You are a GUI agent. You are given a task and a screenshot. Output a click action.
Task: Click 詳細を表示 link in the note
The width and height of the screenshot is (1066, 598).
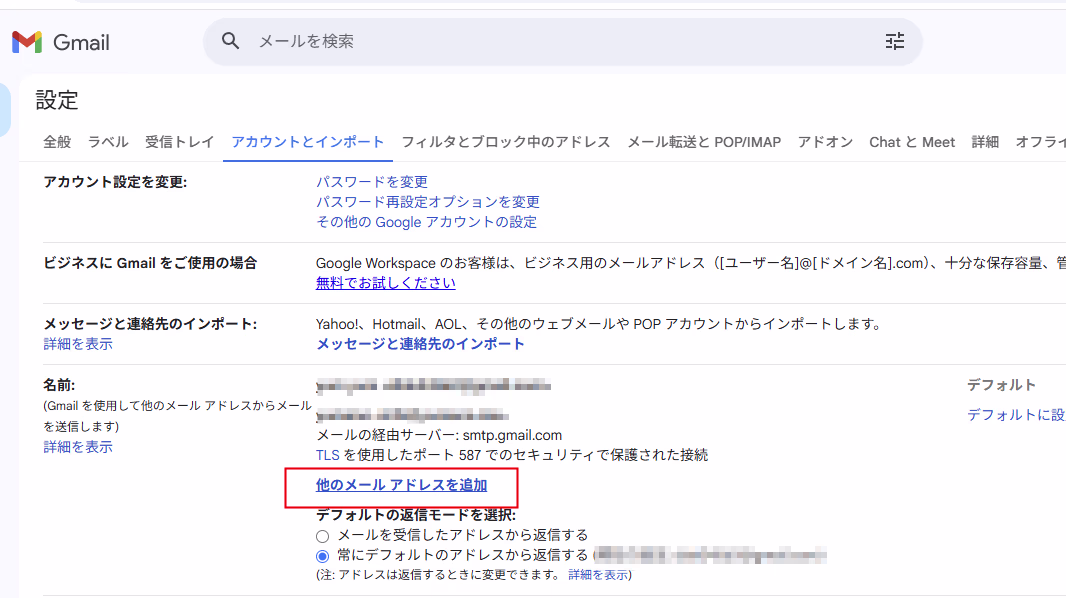tap(598, 575)
